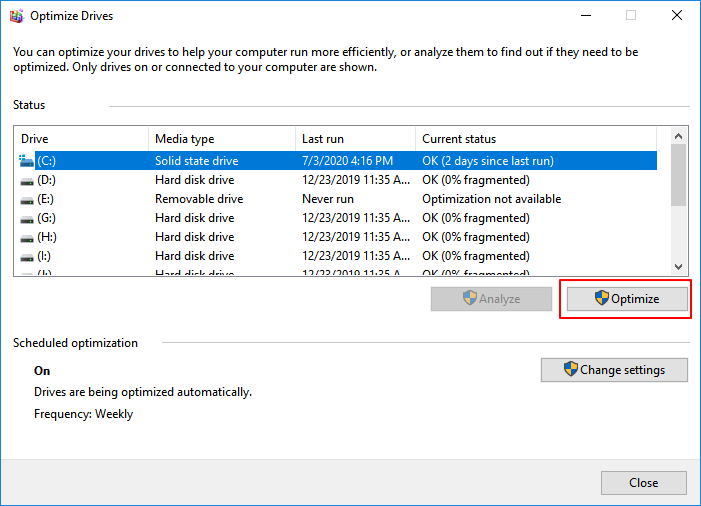Click the G: hard disk drive icon

26,218
